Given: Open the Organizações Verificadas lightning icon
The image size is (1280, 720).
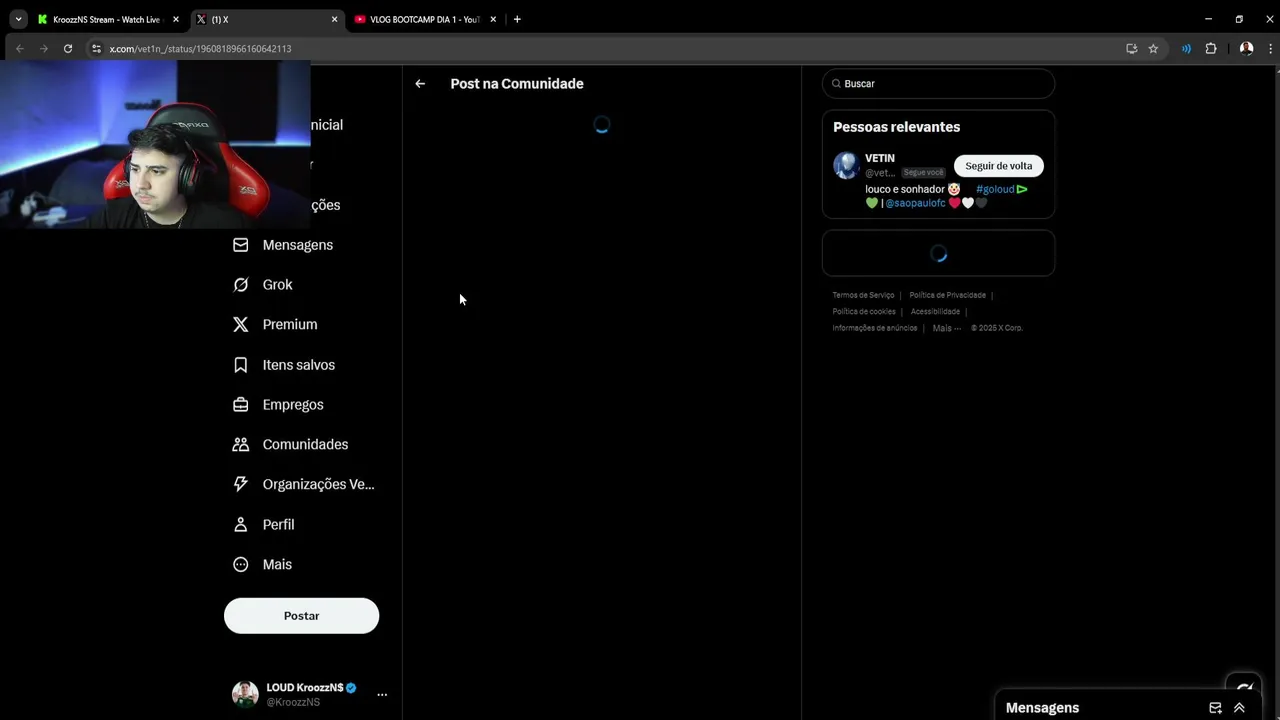Looking at the screenshot, I should click(240, 484).
